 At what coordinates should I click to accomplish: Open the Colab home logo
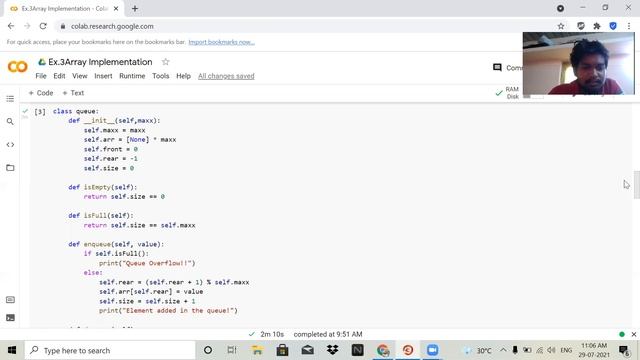coord(18,67)
